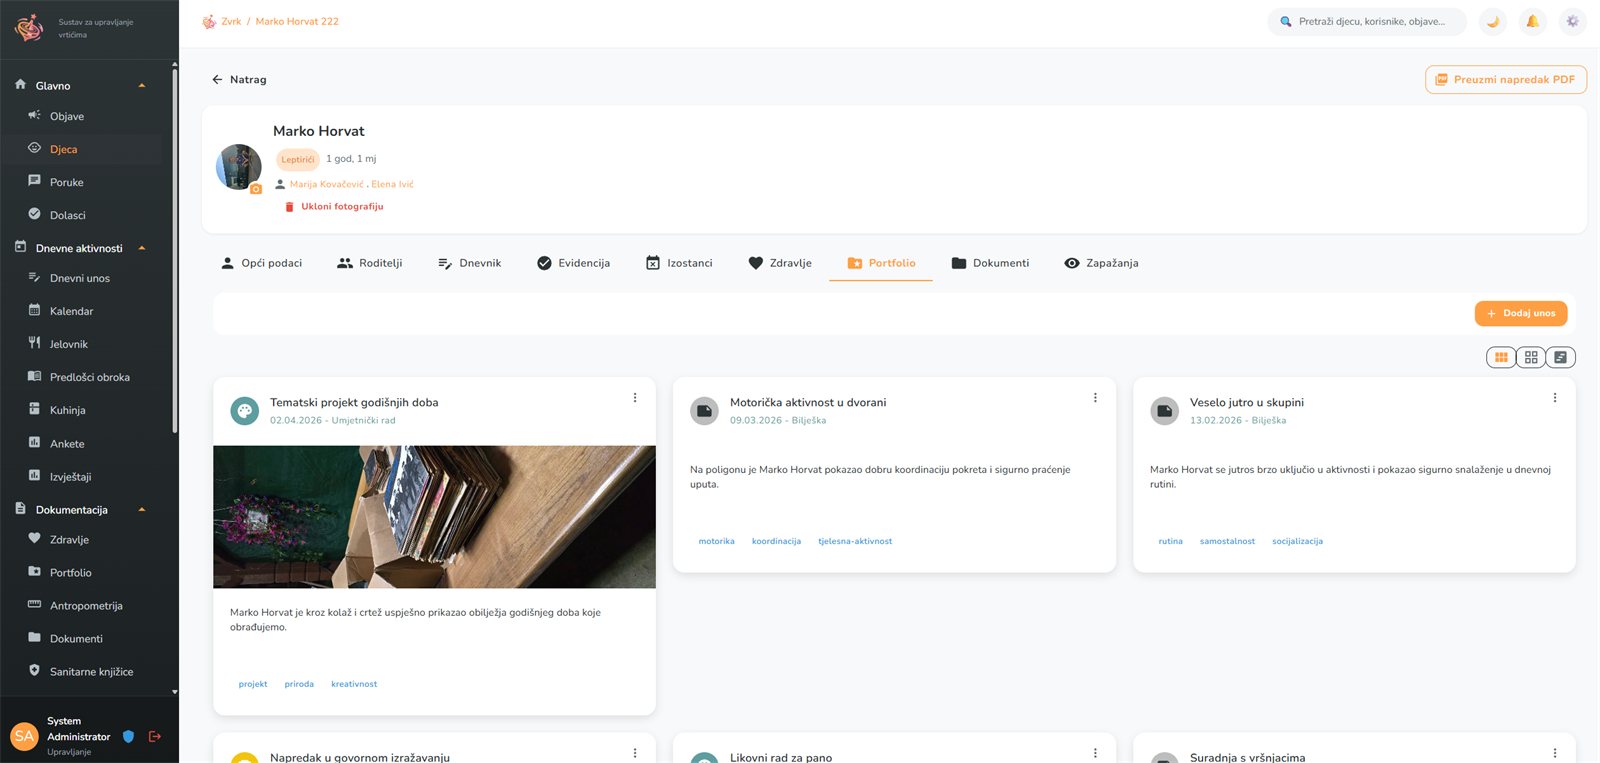The height and width of the screenshot is (763, 1600).
Task: Collapse the Dnevne aktivnosti section
Action: 142,248
